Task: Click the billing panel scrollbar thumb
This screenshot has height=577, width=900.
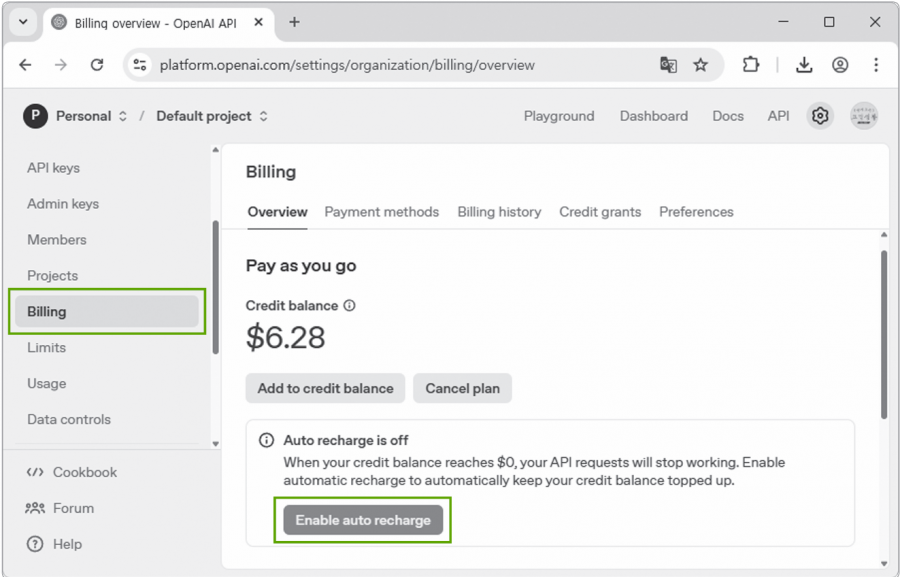Action: pos(884,334)
